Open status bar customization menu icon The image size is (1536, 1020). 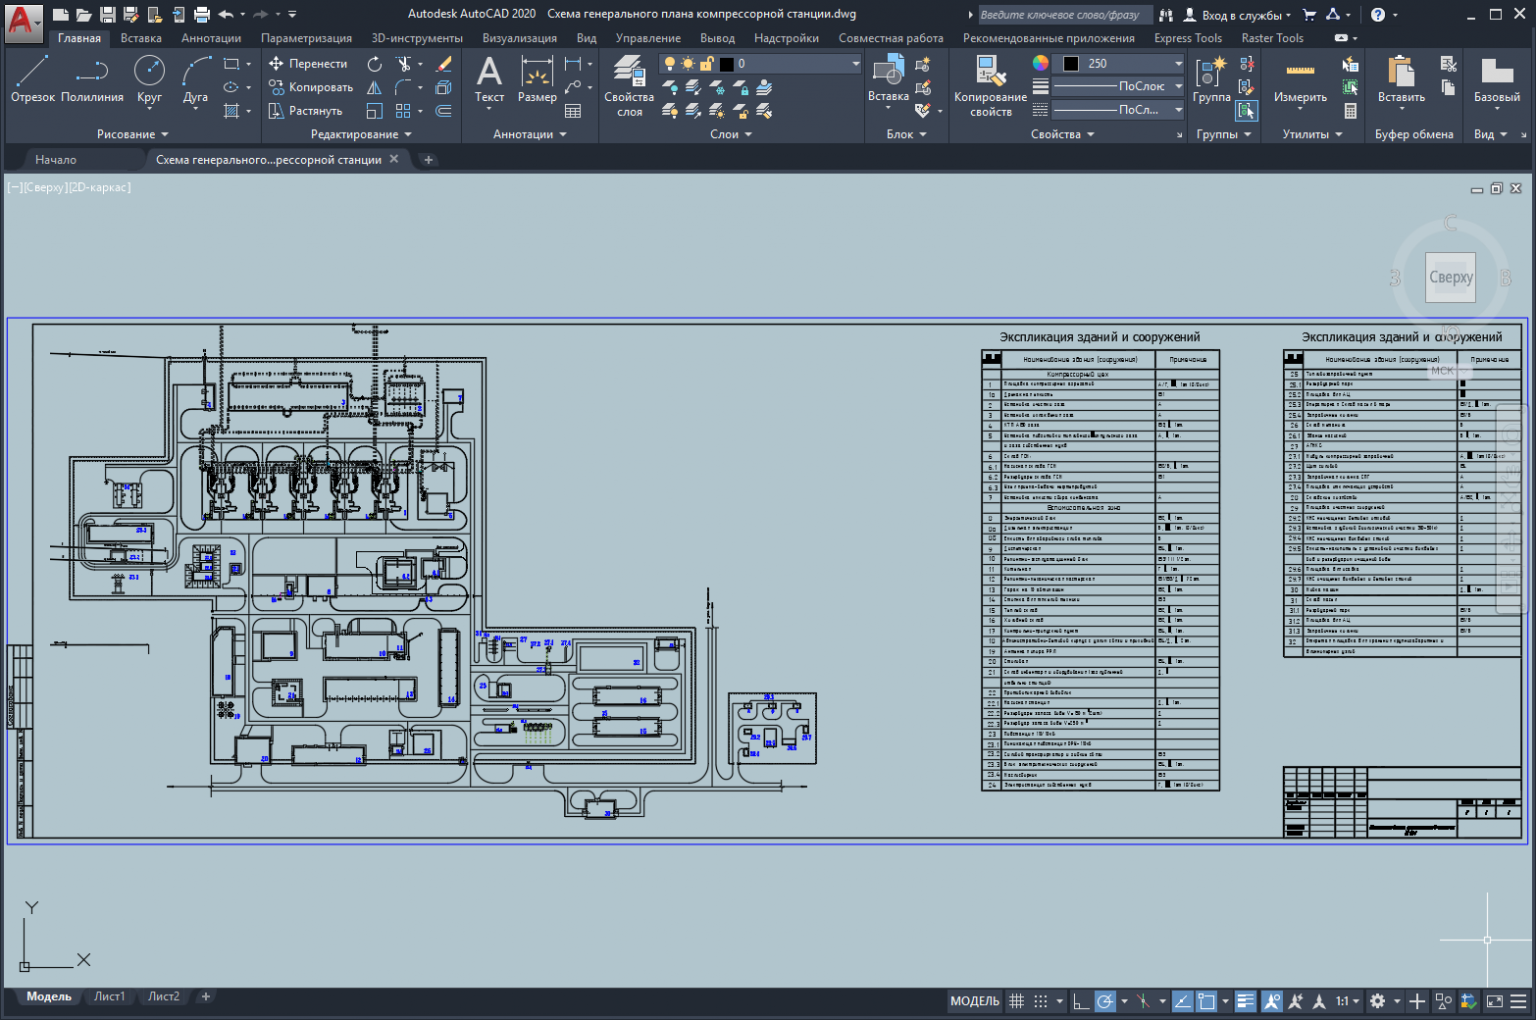point(1518,1001)
